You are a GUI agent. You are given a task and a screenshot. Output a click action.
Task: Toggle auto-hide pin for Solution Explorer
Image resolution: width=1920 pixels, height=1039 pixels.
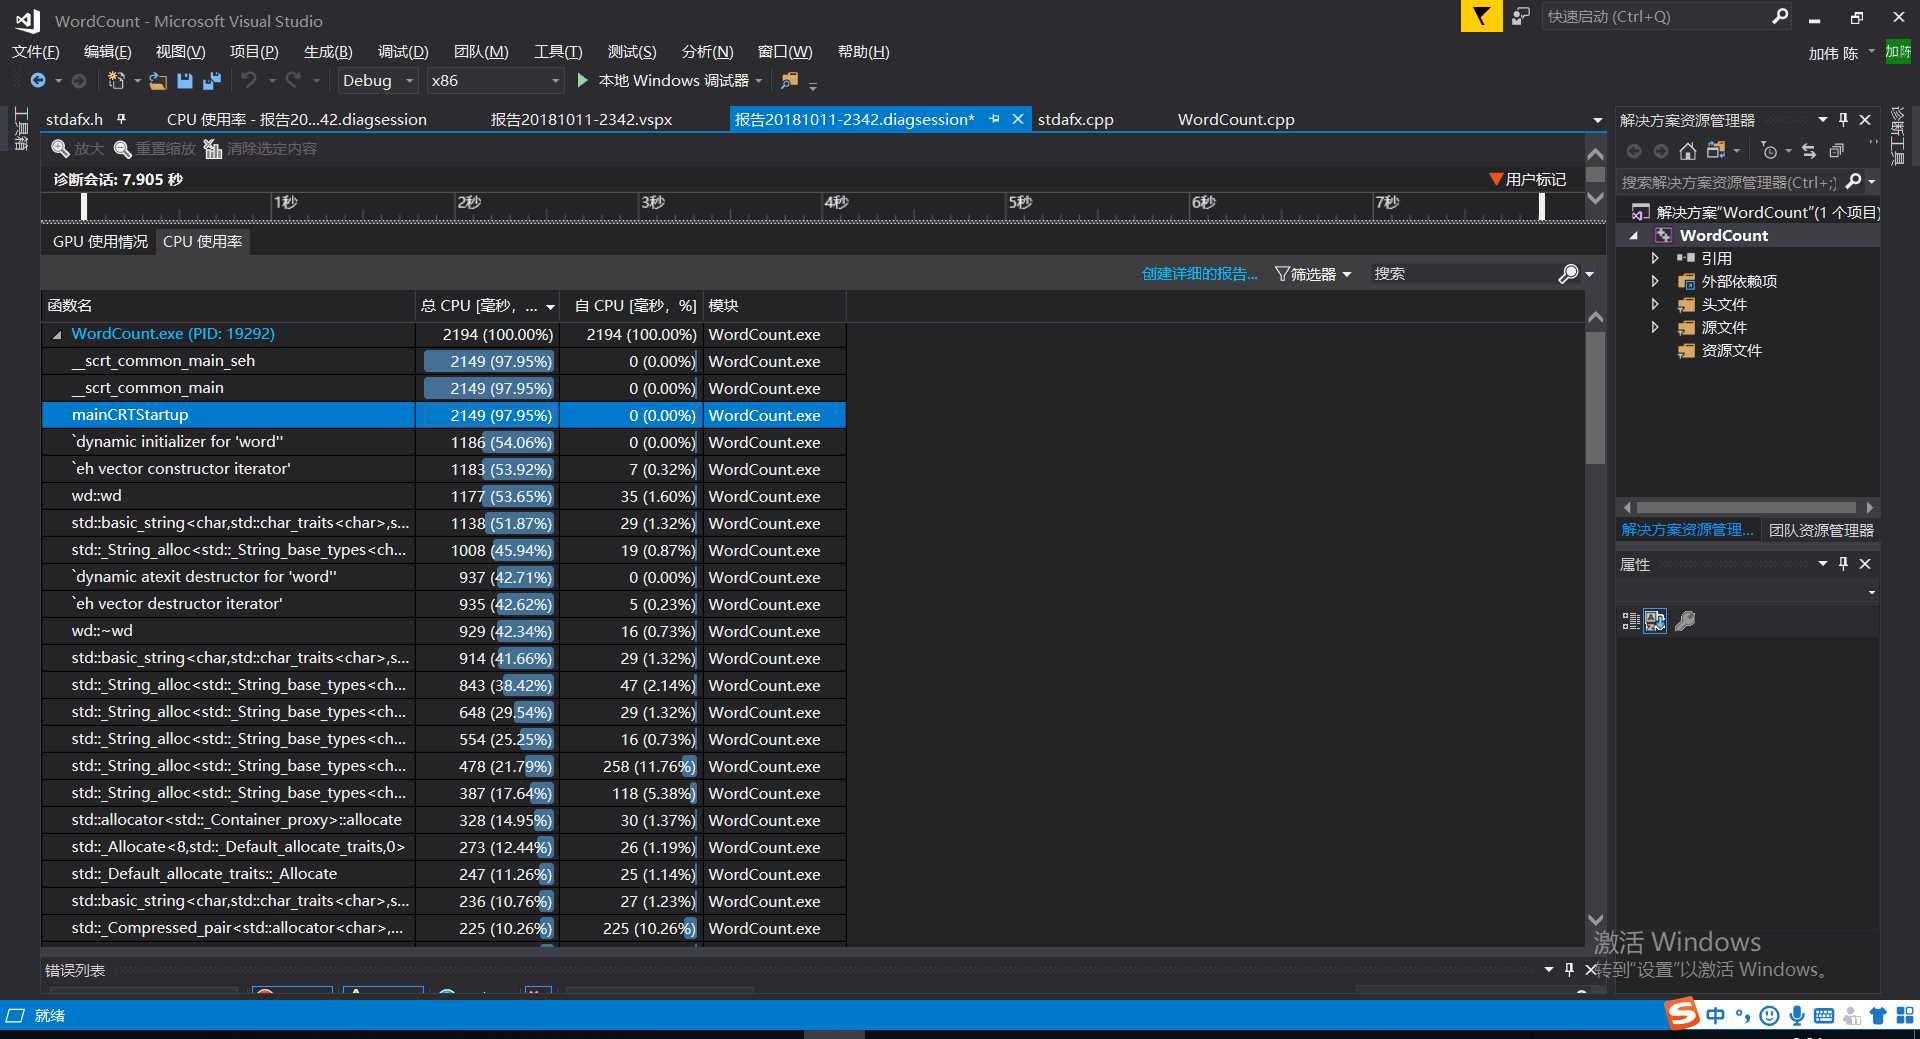(x=1843, y=119)
